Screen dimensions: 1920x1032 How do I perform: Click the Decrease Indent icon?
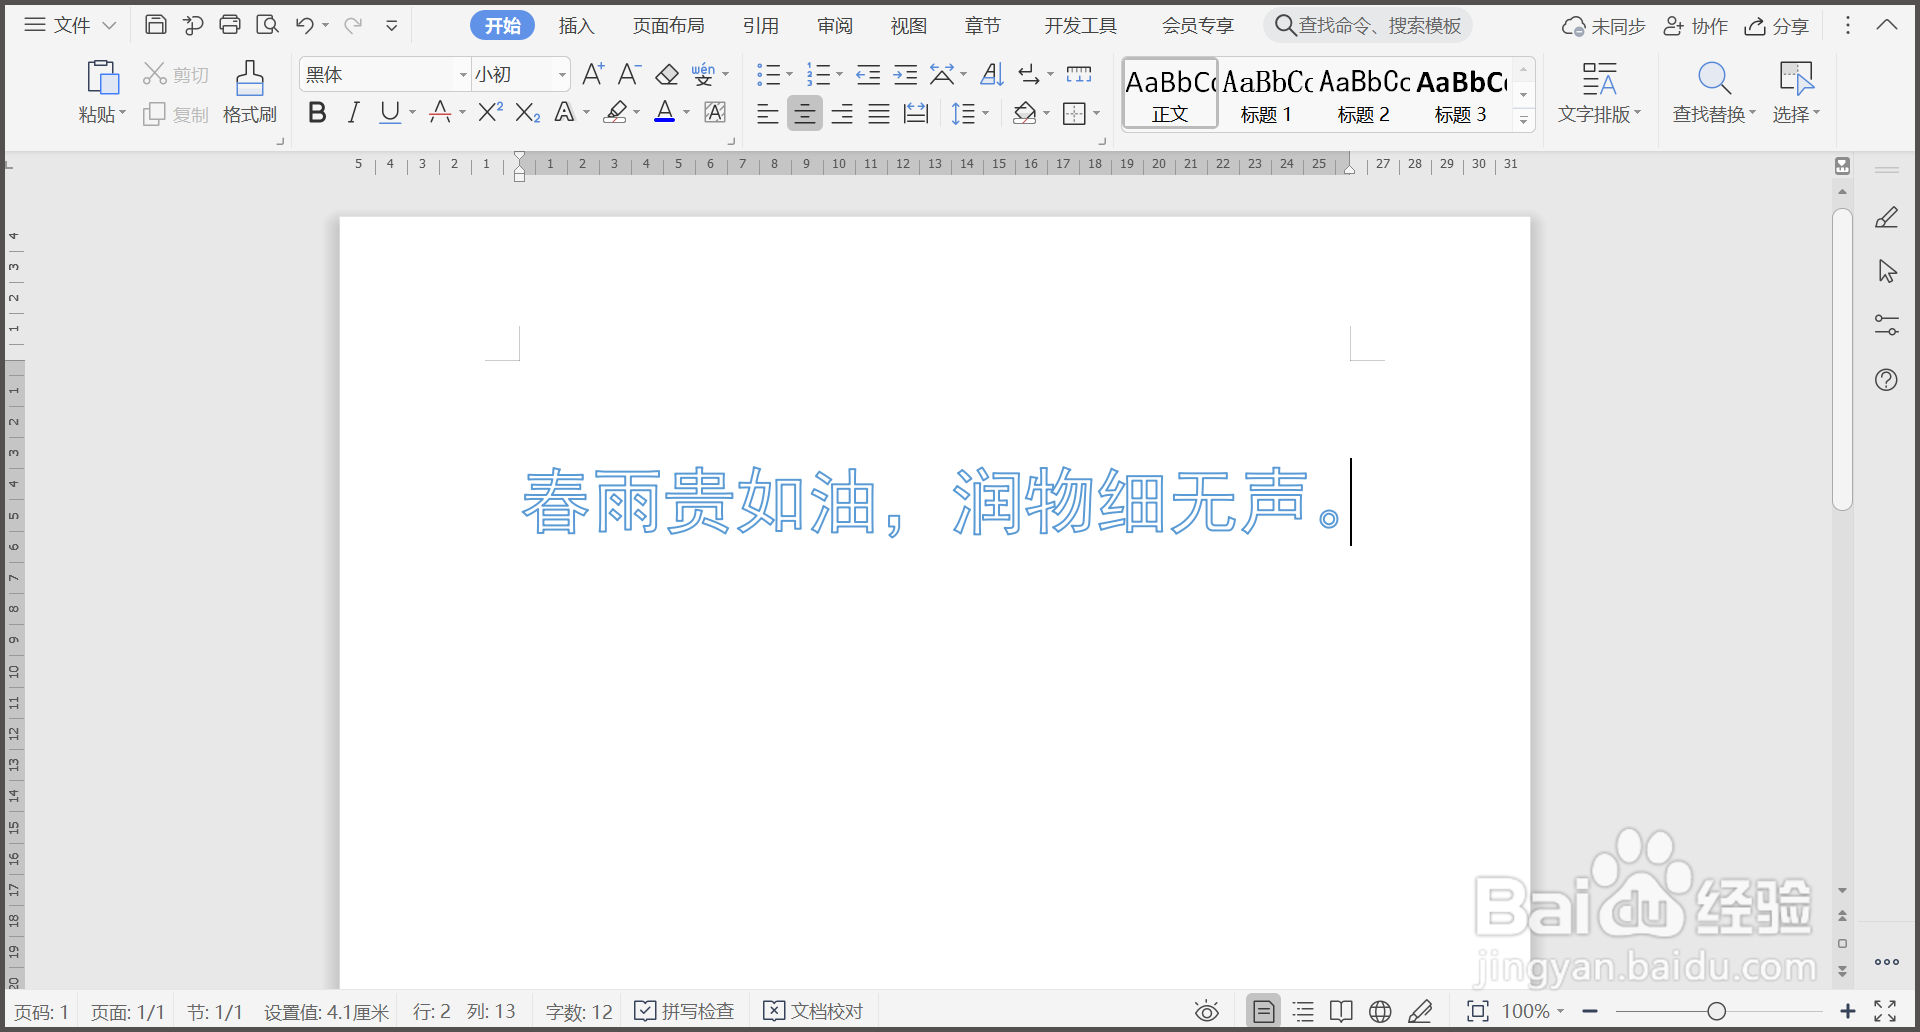click(868, 74)
